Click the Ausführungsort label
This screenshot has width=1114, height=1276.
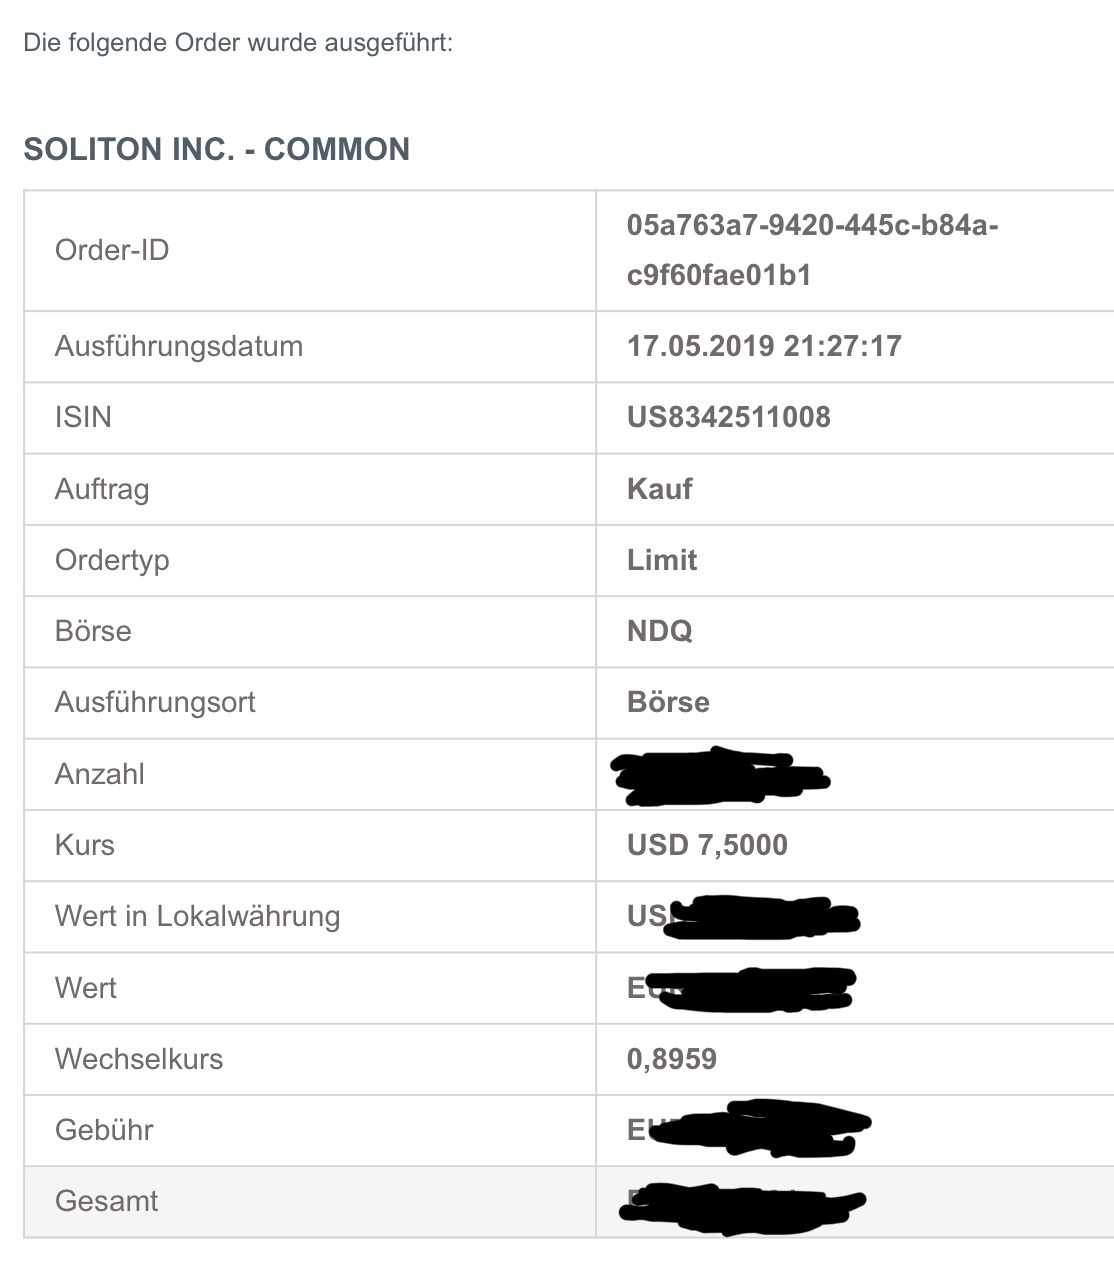pyautogui.click(x=155, y=702)
